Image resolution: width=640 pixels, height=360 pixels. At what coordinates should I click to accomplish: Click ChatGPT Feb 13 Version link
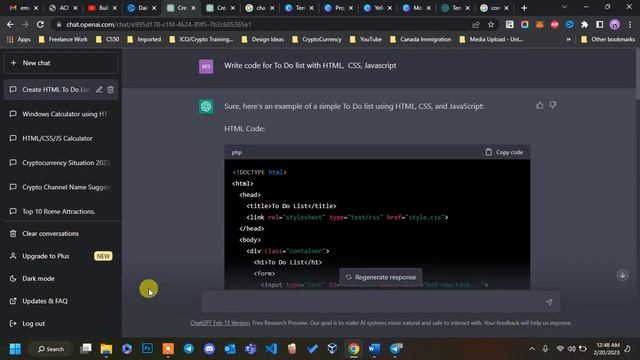(220, 323)
